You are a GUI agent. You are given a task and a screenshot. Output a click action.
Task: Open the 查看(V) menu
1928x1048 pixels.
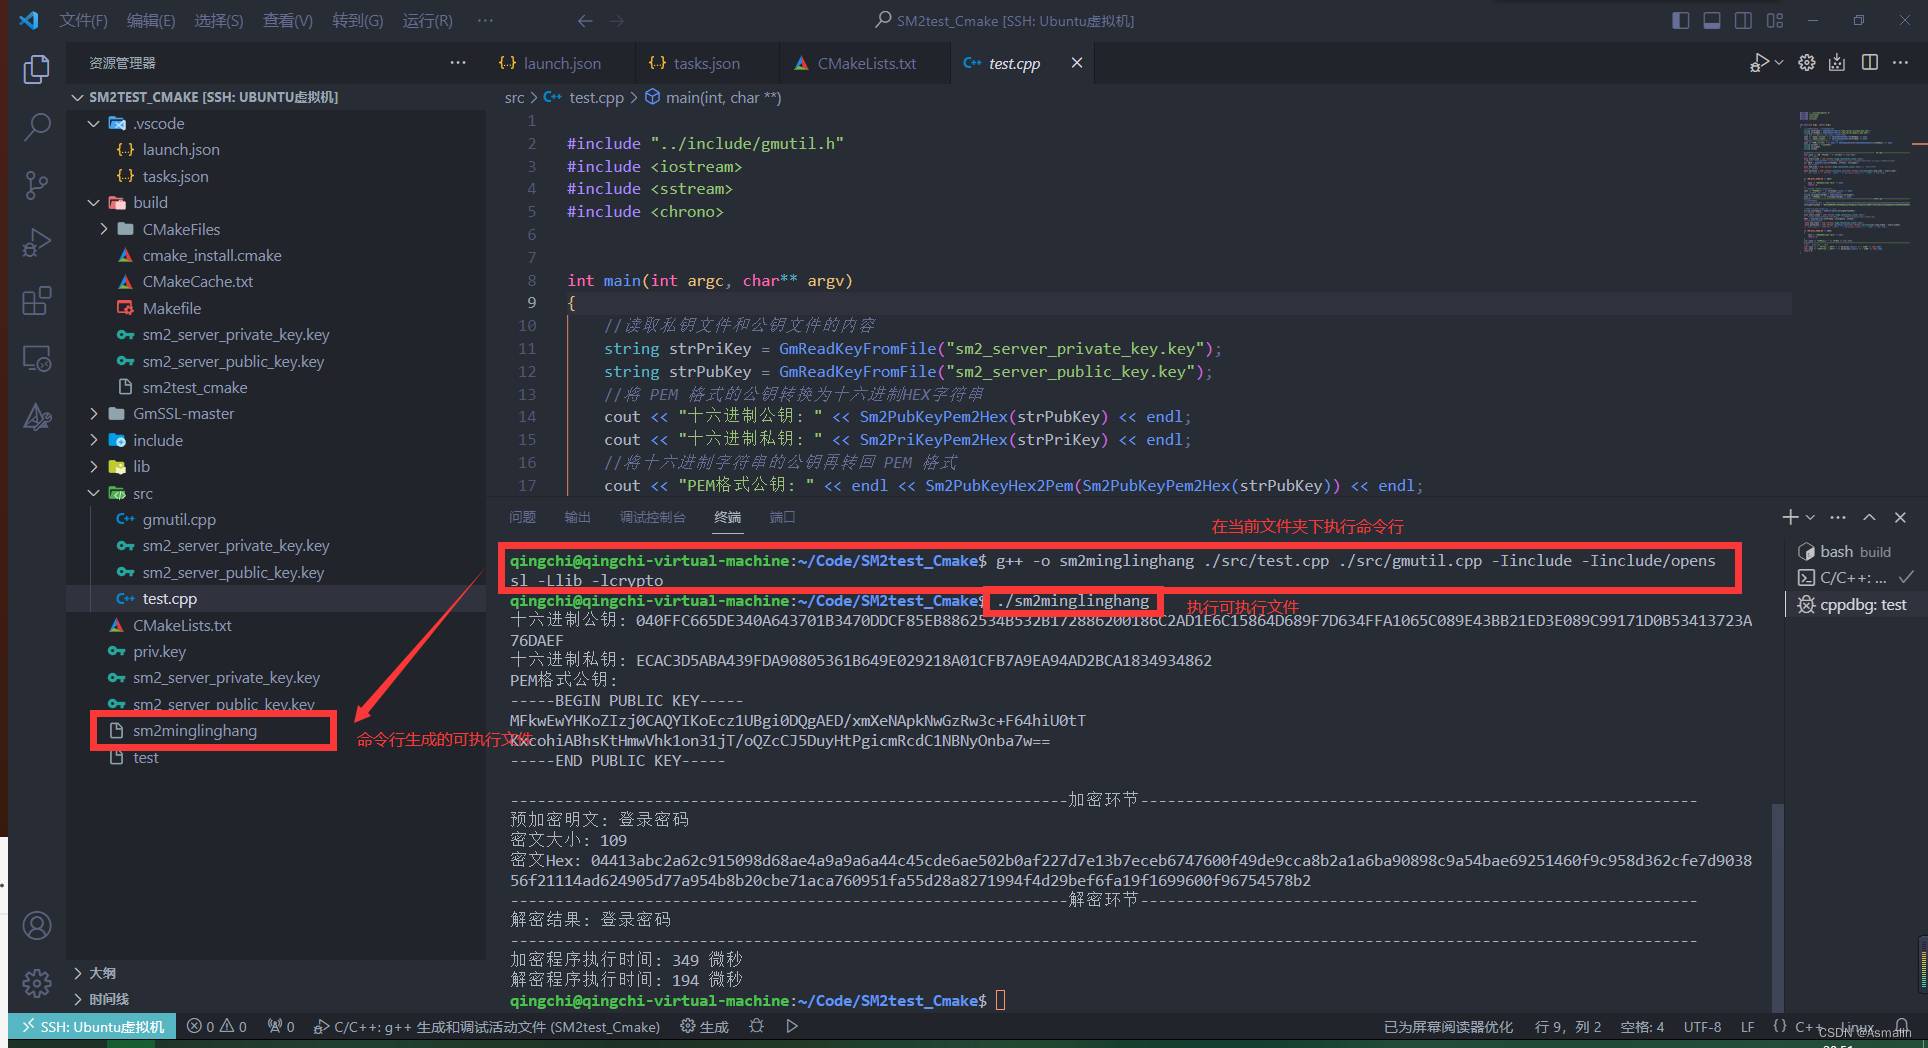click(x=288, y=20)
